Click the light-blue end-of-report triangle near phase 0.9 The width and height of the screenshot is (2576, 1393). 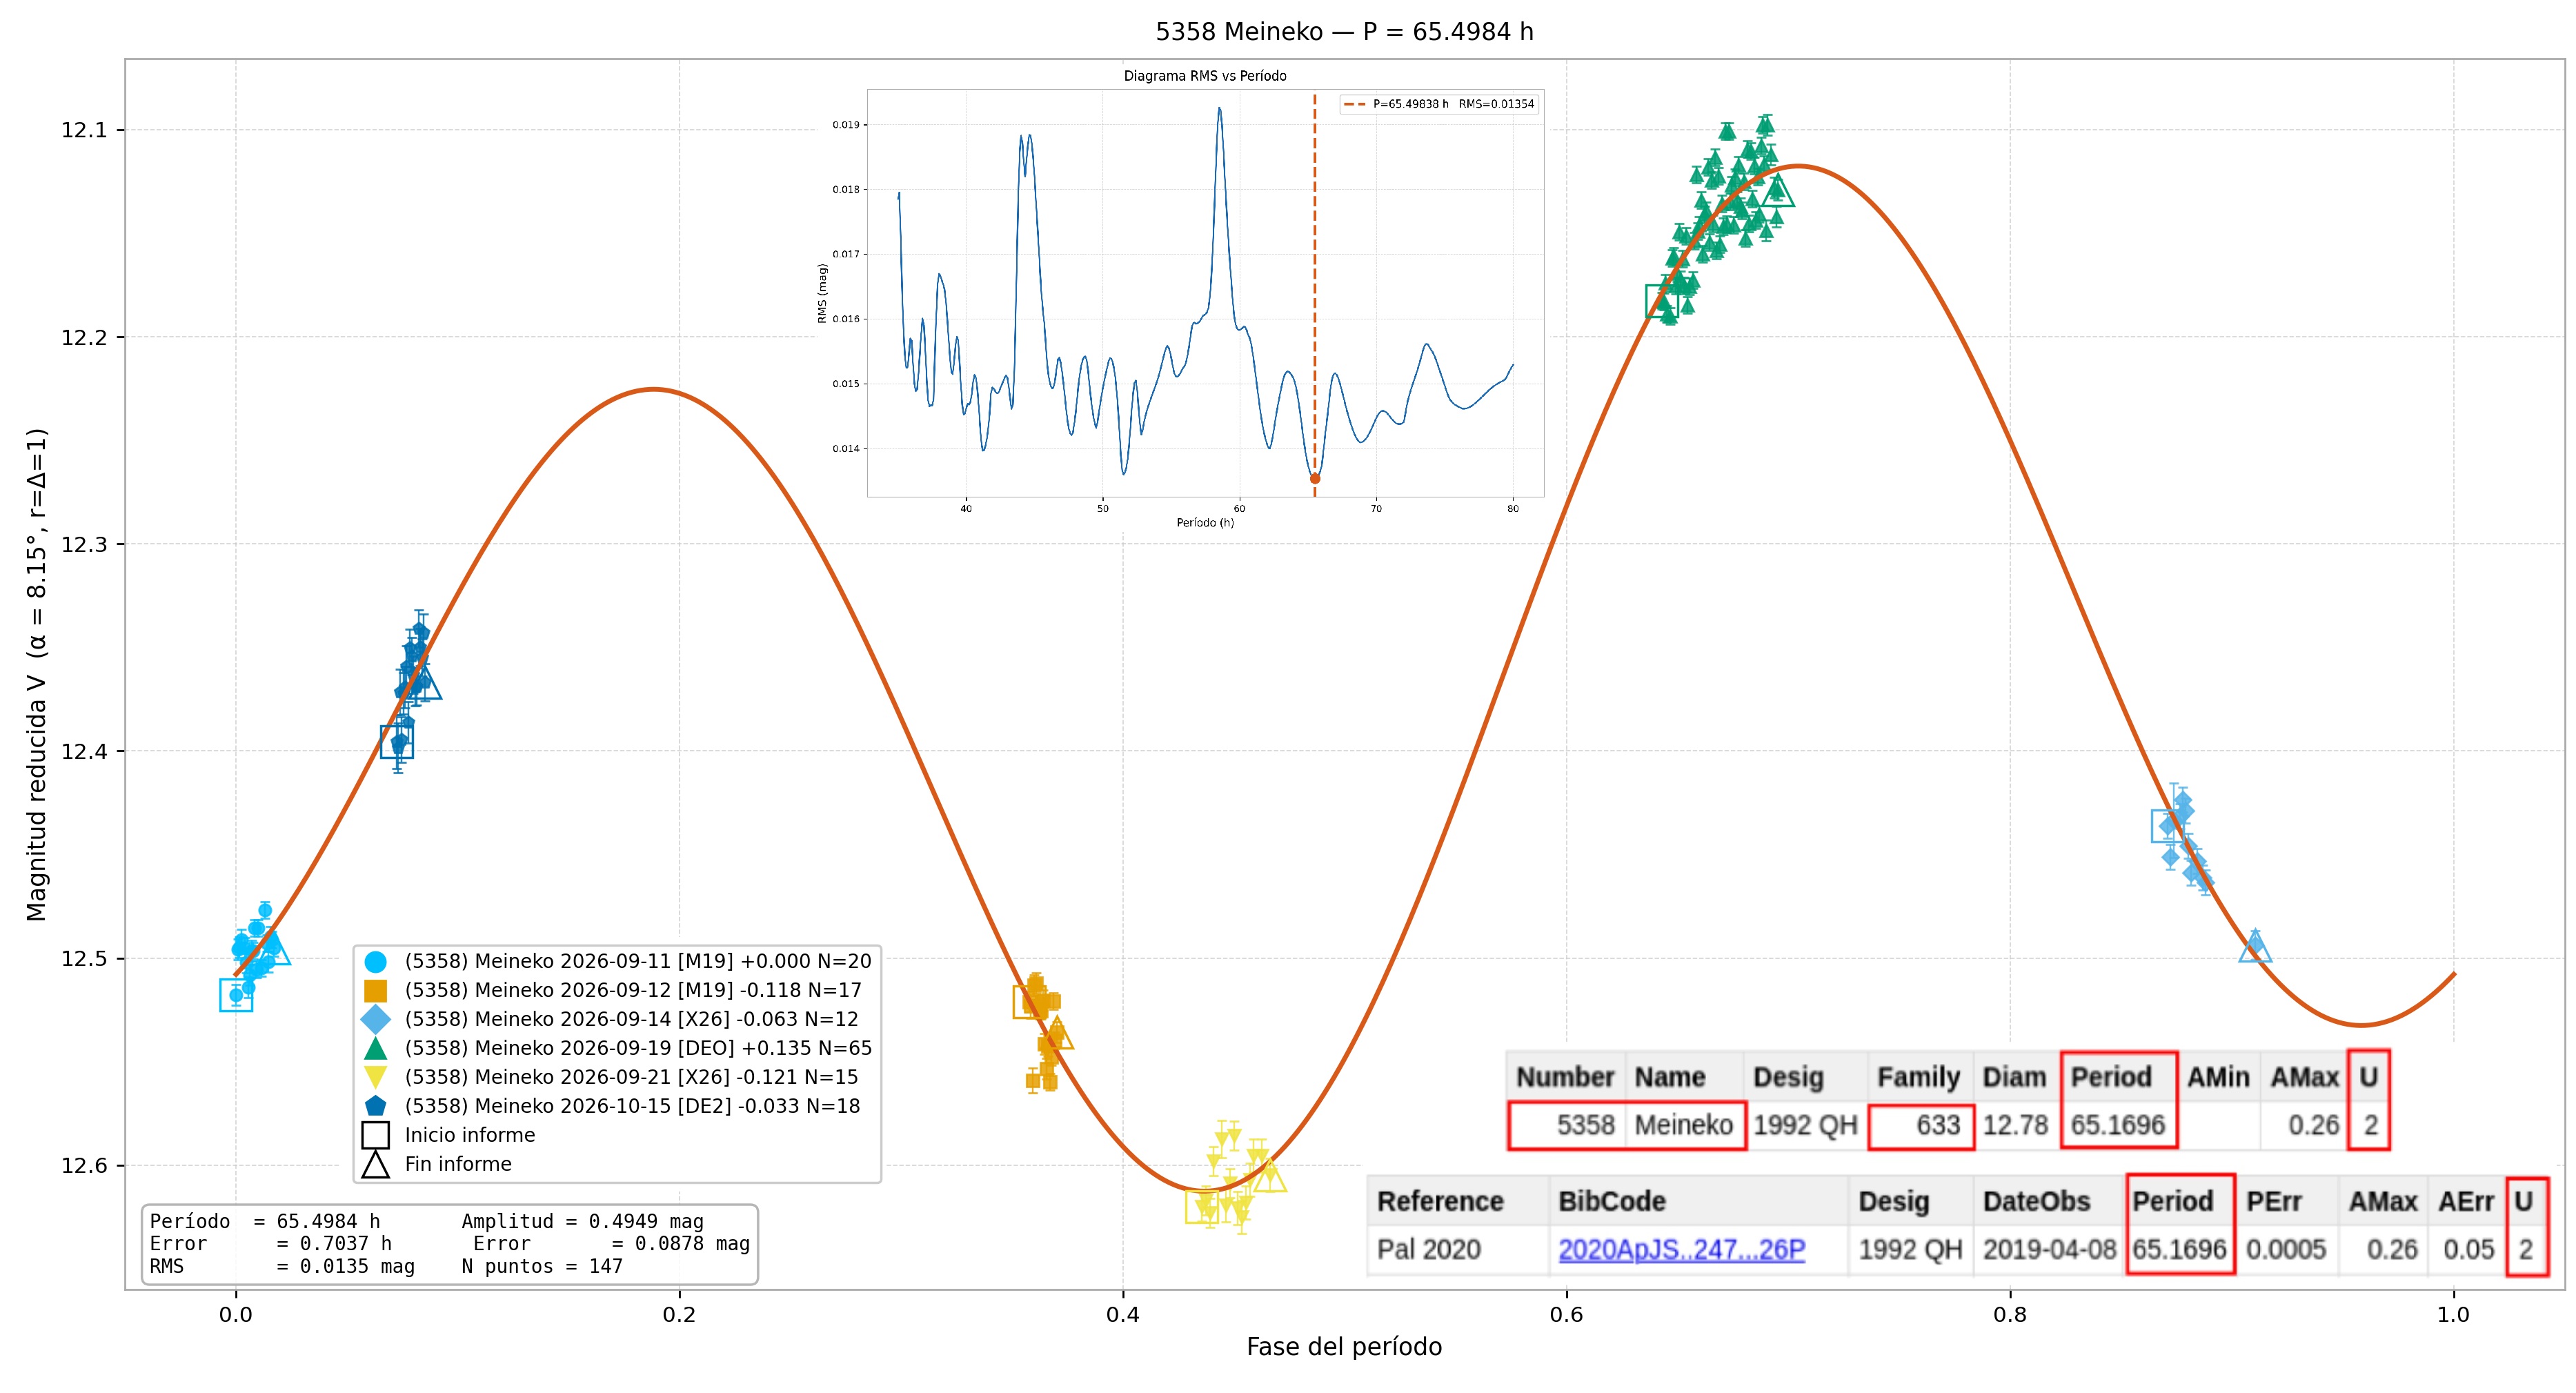[x=2255, y=946]
